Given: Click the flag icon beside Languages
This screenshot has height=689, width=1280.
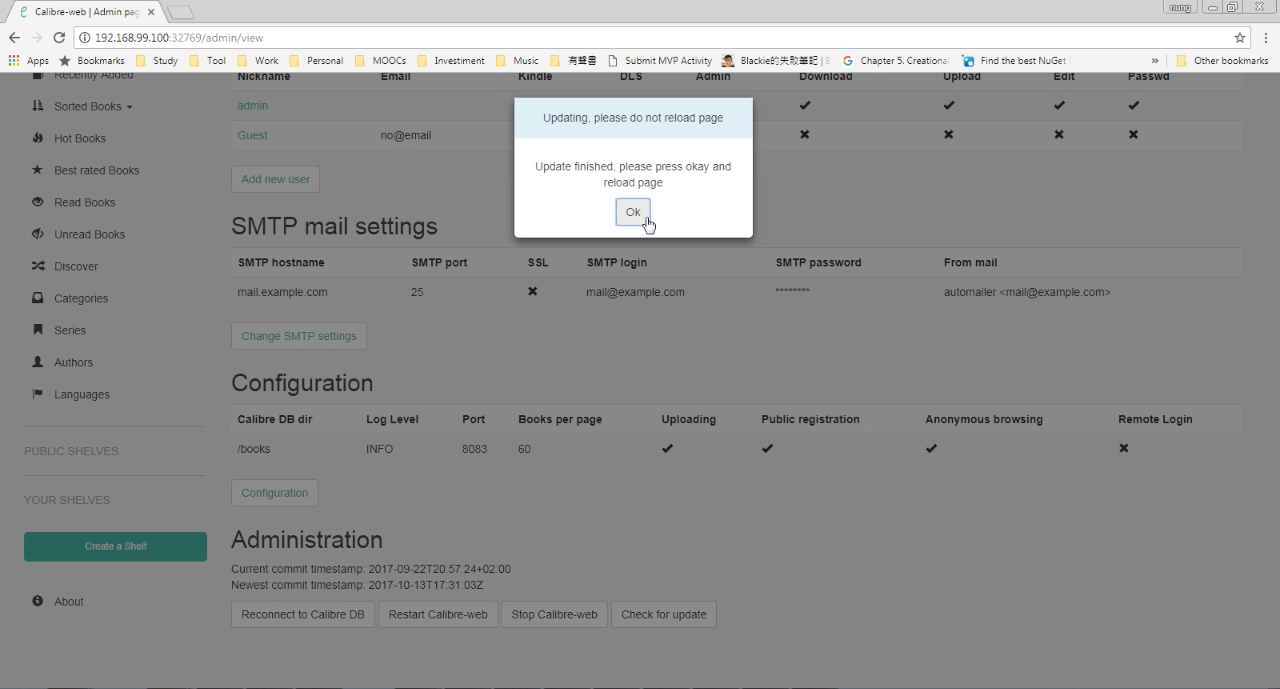Looking at the screenshot, I should (x=38, y=393).
